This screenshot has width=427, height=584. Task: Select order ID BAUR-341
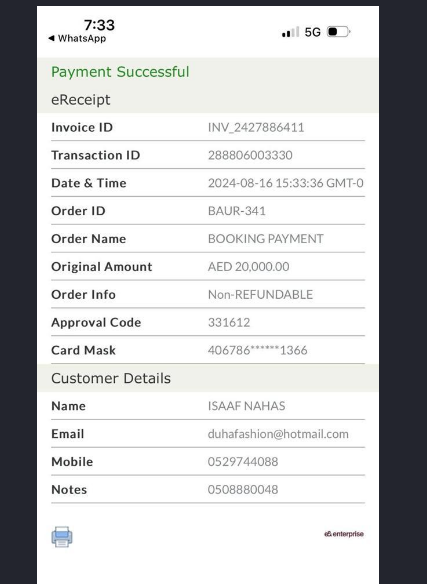pyautogui.click(x=237, y=211)
